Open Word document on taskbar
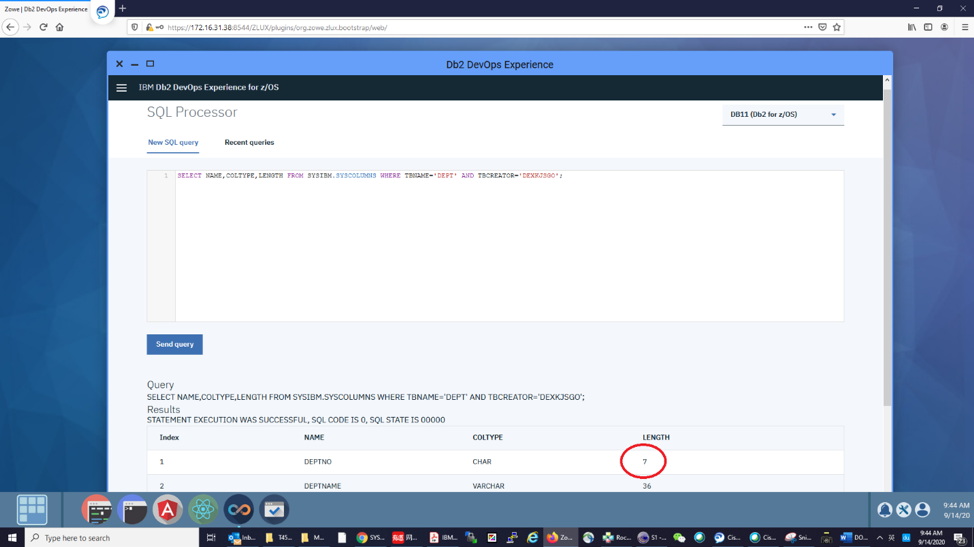This screenshot has width=974, height=547. pyautogui.click(x=853, y=538)
